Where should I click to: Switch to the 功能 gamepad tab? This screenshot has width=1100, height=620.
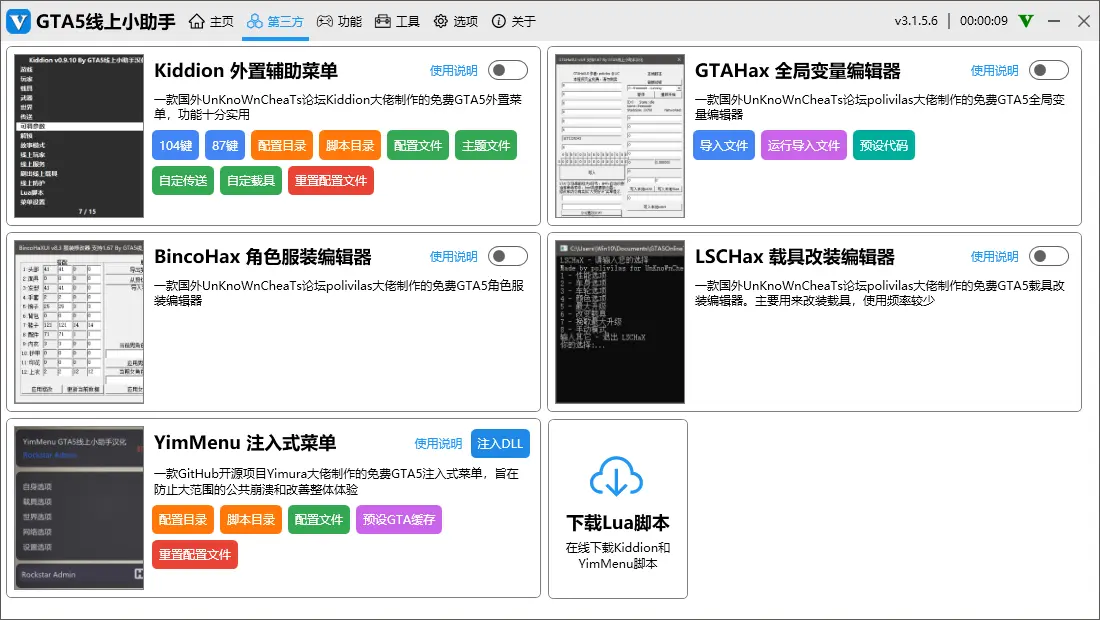pos(339,21)
